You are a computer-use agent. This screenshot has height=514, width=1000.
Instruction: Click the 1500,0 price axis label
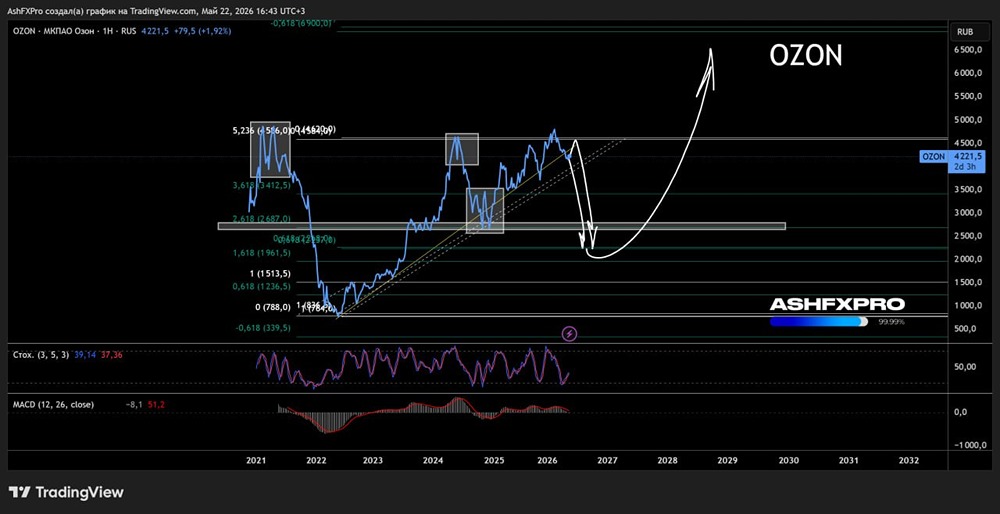point(969,283)
